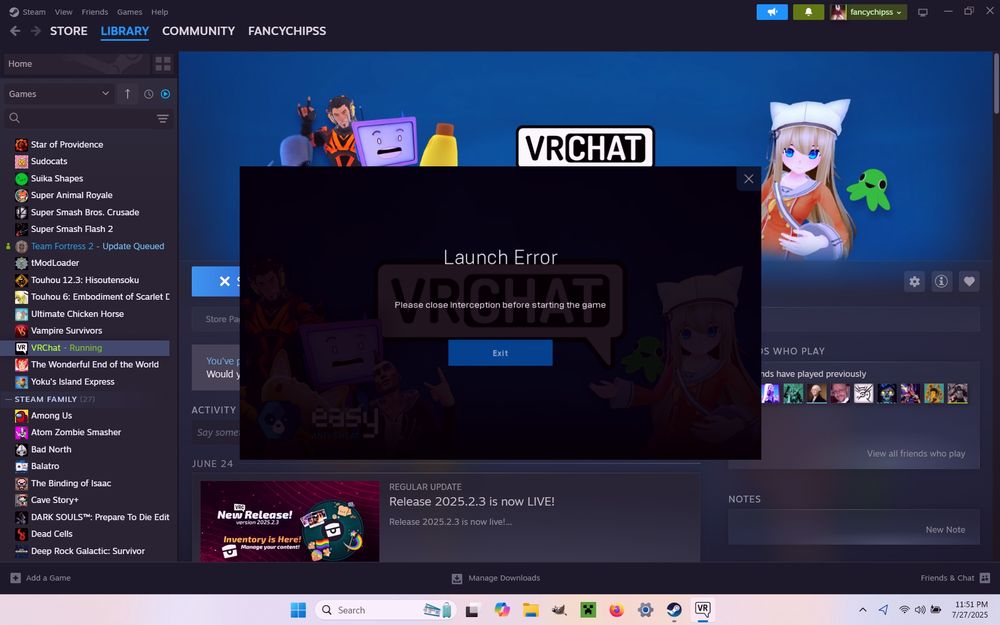
Task: Click New Note in Notes panel
Action: [945, 529]
